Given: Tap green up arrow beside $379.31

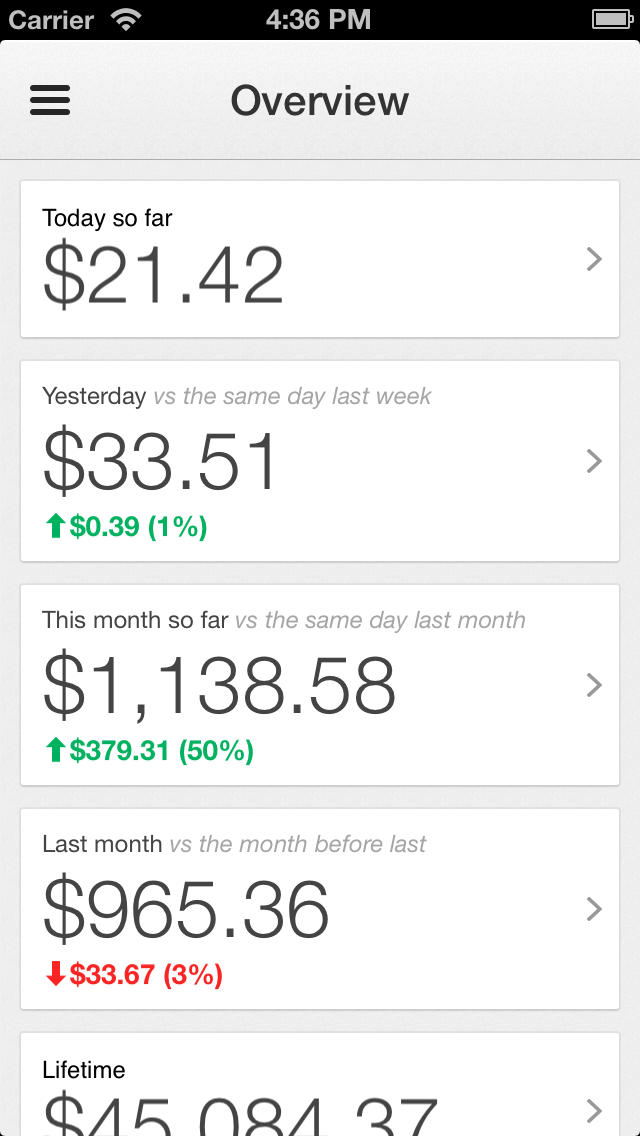Looking at the screenshot, I should coord(56,750).
